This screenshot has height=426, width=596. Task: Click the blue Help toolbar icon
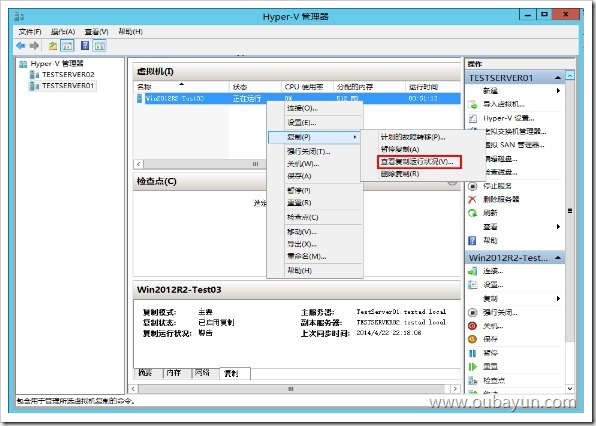click(85, 46)
